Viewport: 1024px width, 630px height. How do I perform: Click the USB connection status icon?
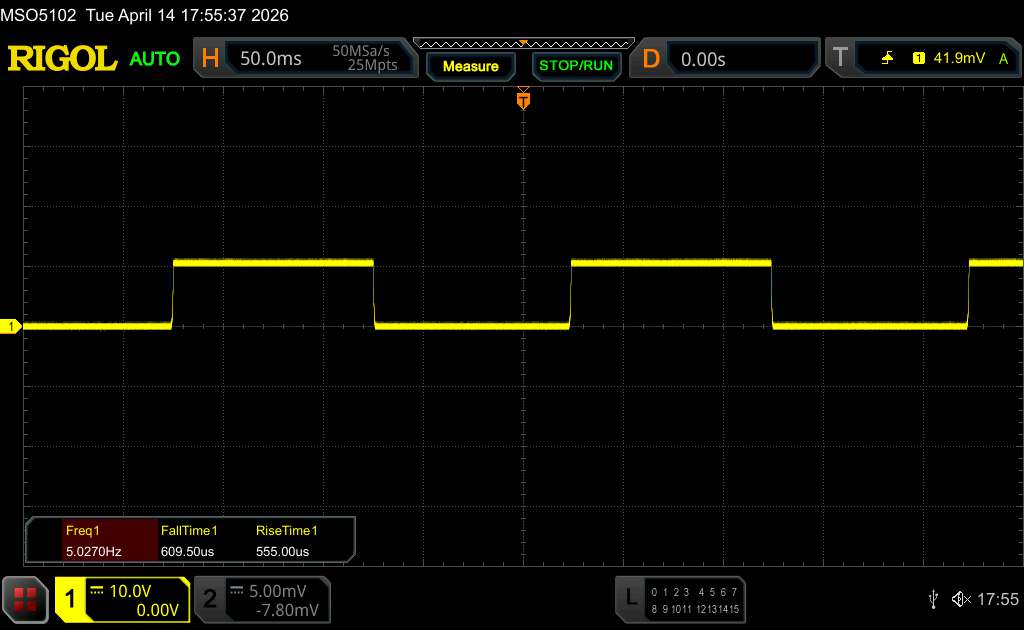(x=933, y=599)
